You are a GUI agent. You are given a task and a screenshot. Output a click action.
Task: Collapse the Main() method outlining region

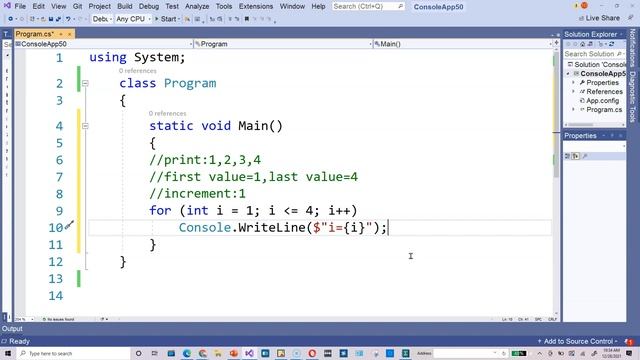point(85,126)
